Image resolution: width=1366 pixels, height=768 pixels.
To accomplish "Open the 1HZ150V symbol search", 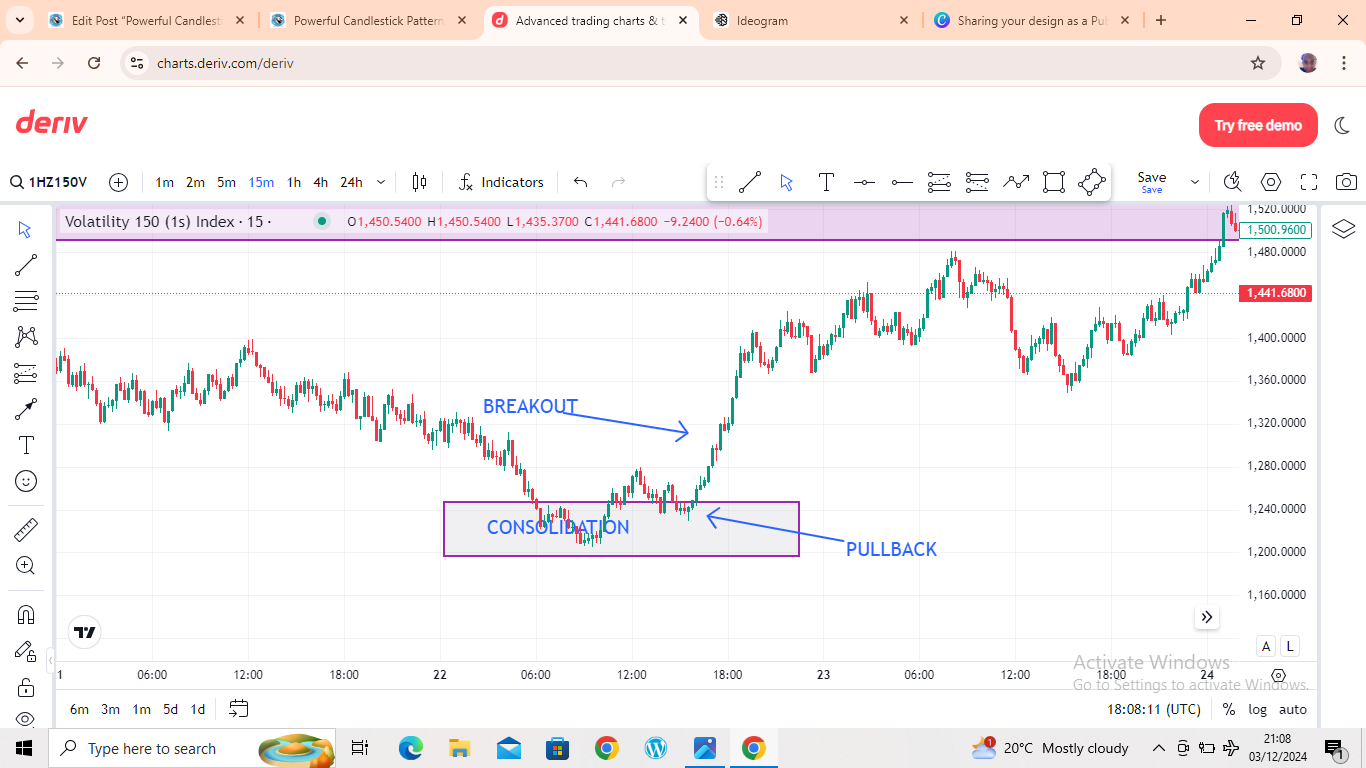I will click(x=50, y=182).
